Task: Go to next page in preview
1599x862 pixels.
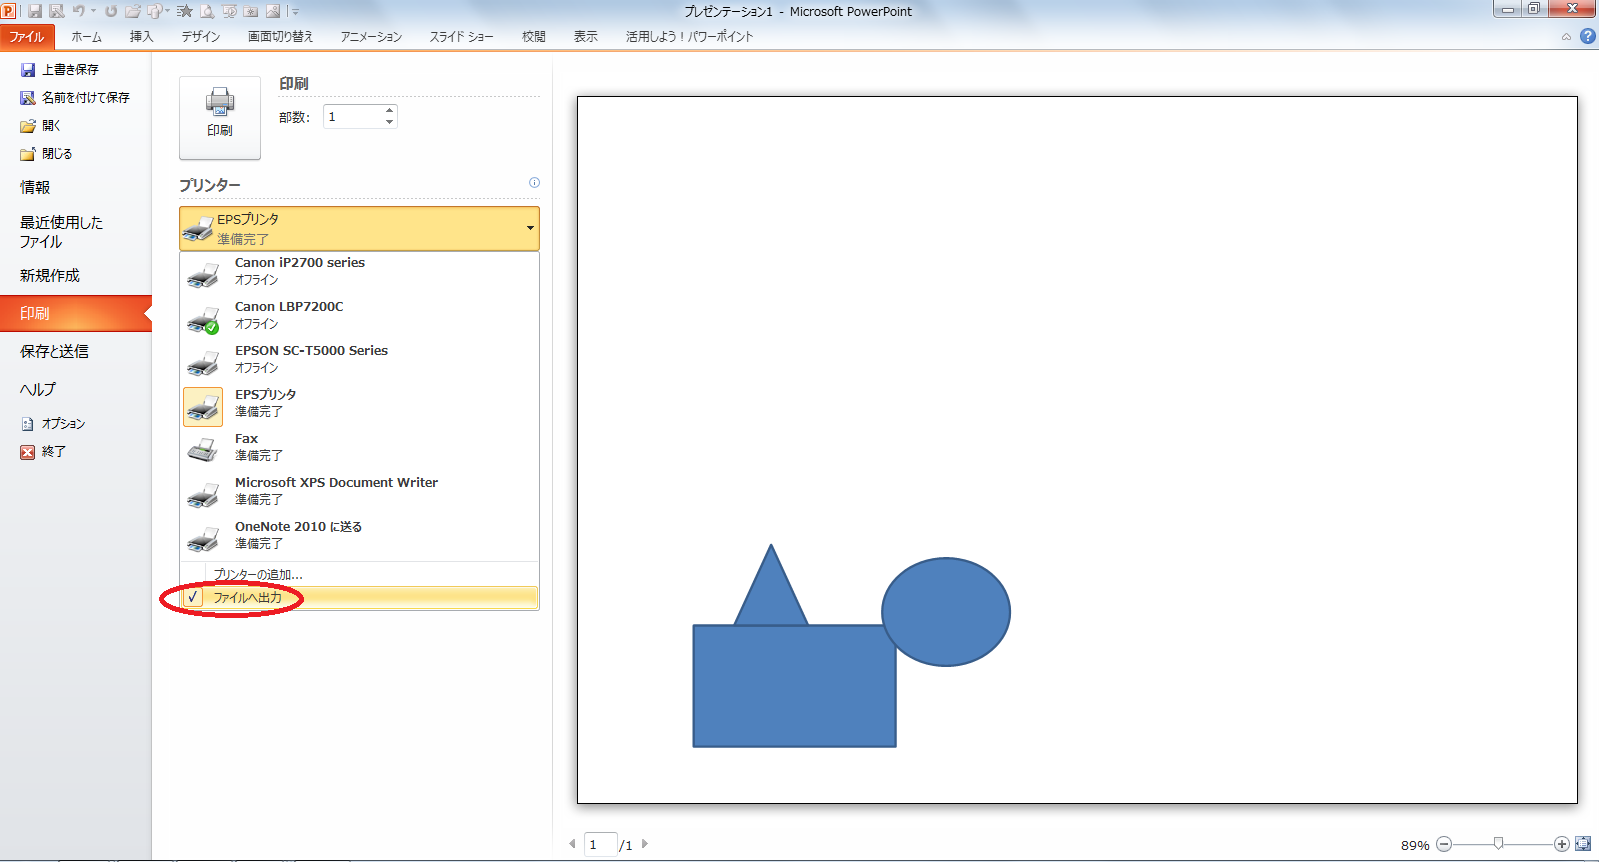Action: (645, 844)
